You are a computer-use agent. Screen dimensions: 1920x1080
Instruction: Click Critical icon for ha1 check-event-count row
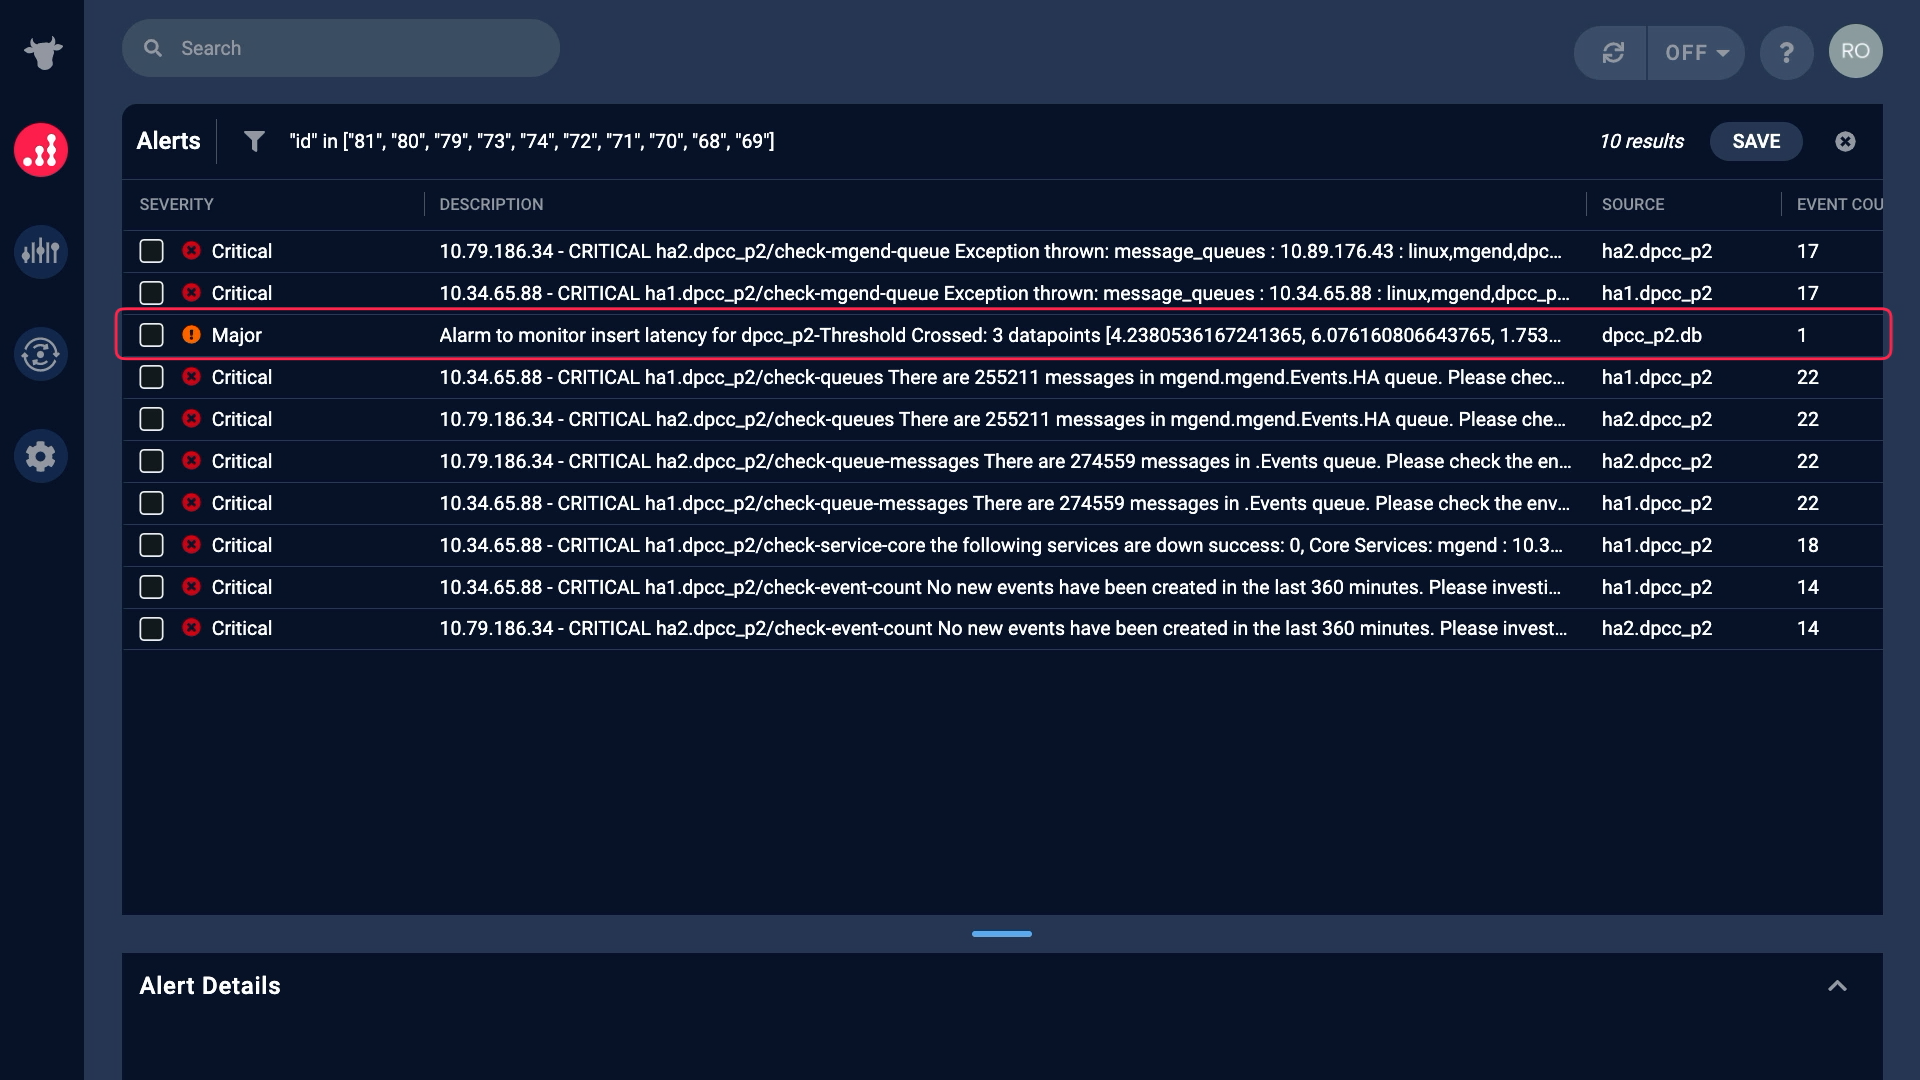[192, 587]
